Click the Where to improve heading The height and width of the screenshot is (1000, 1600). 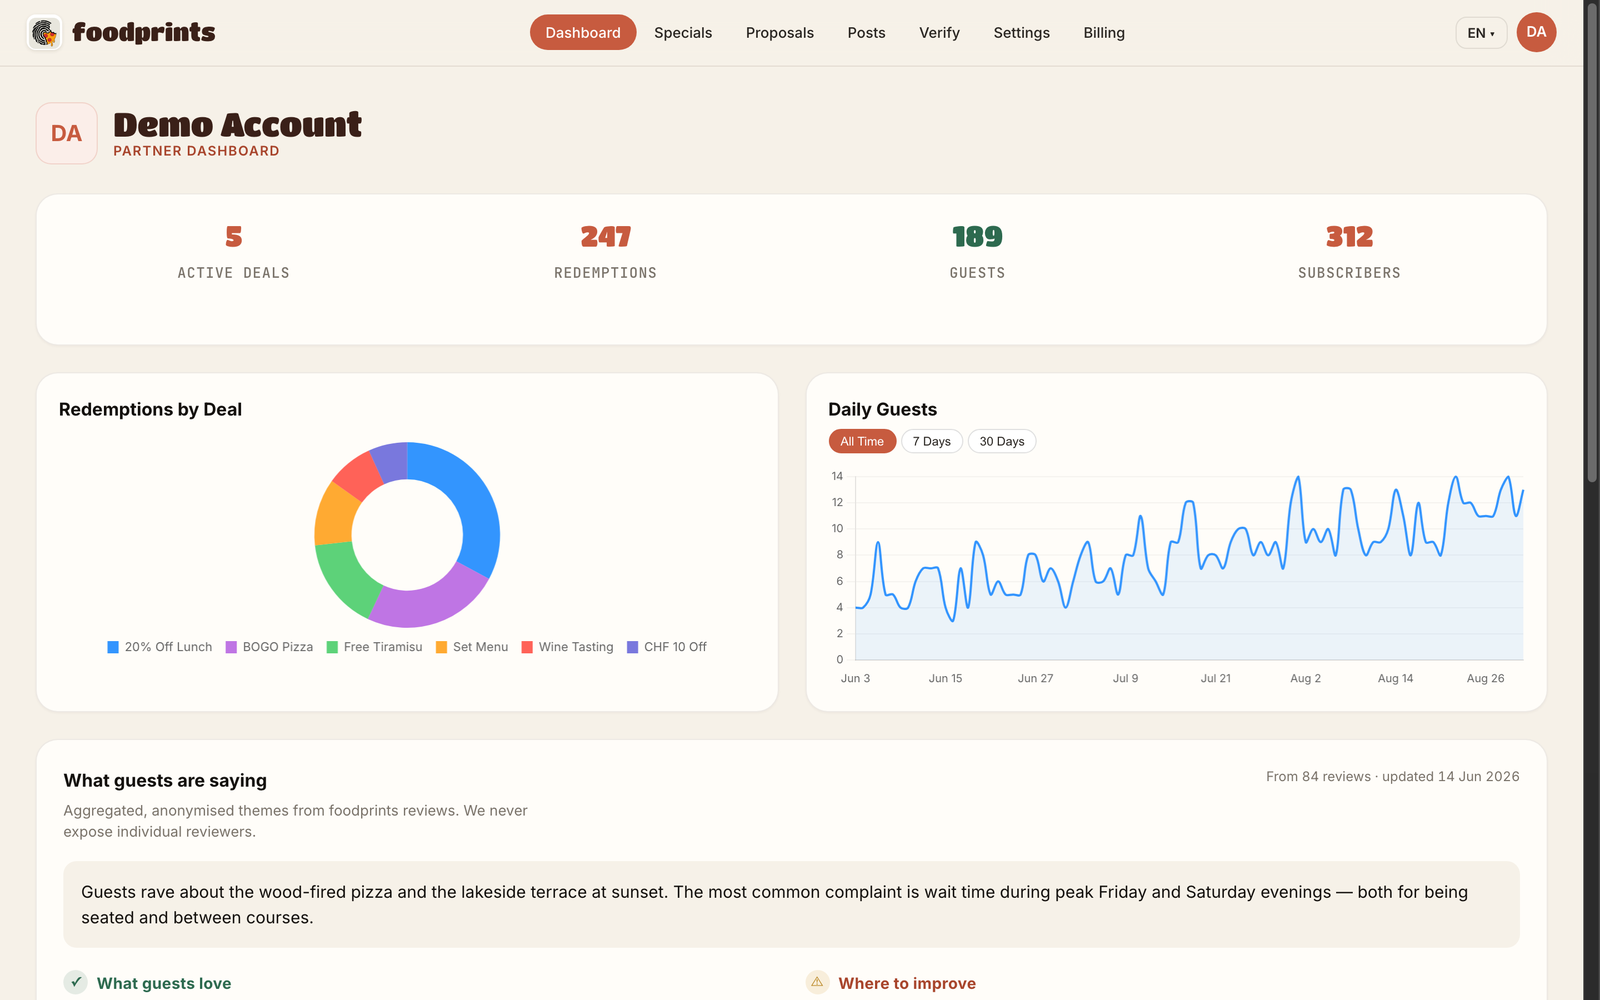pyautogui.click(x=907, y=983)
